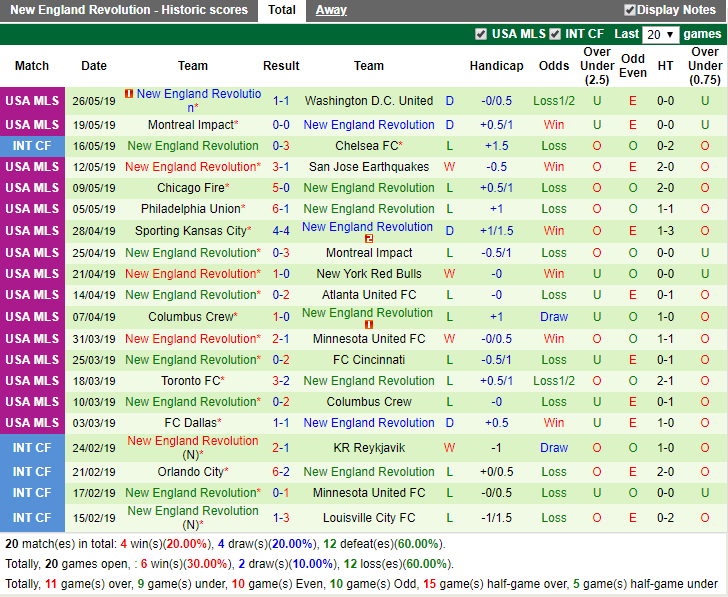Image resolution: width=728 pixels, height=597 pixels.
Task: Click the 20 match(es) in total summary line
Action: (225, 544)
